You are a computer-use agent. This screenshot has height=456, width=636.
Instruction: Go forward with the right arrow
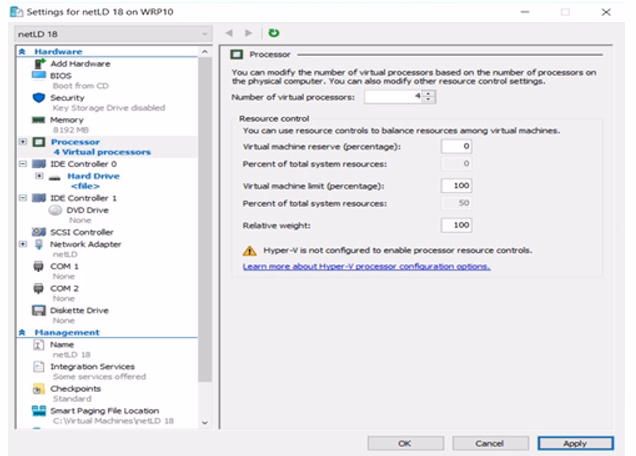click(249, 33)
